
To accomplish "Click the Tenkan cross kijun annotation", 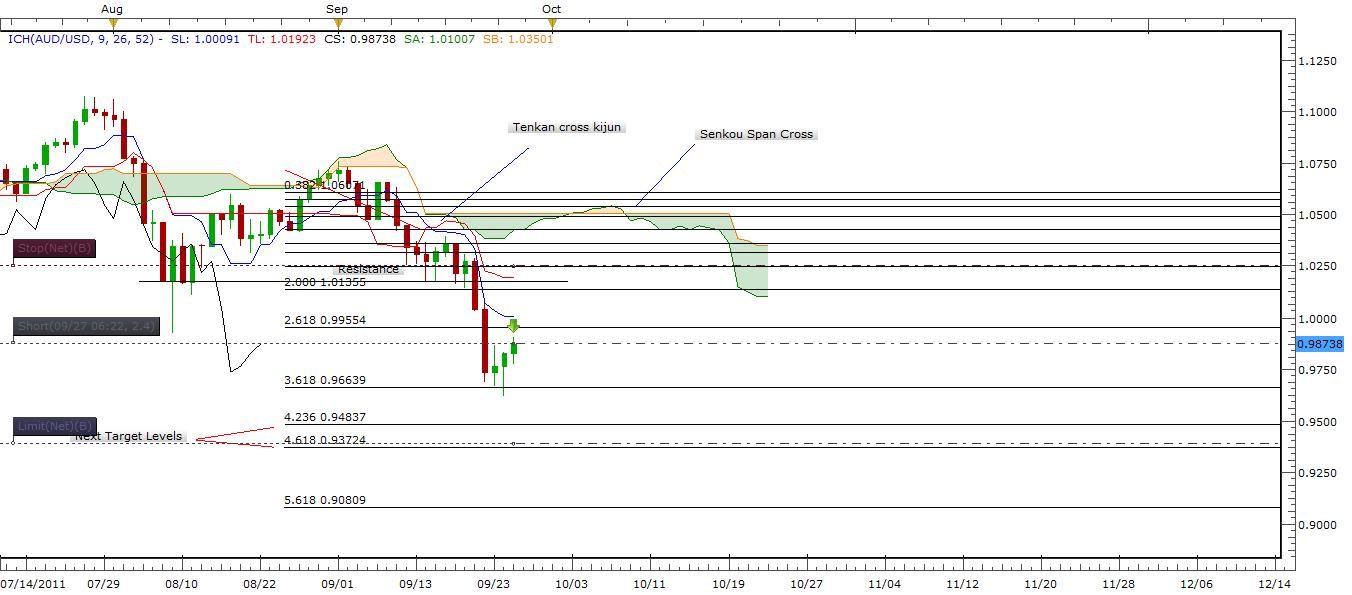I will tap(567, 128).
